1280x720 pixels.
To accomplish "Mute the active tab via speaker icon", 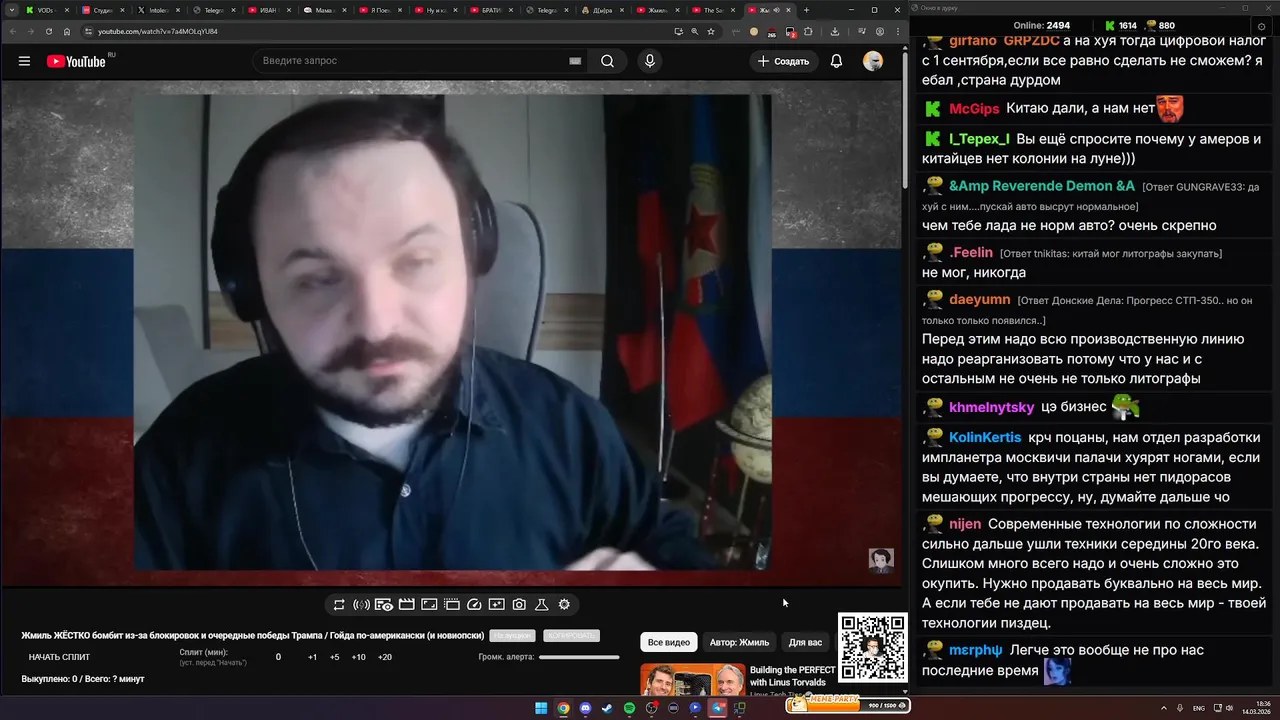I will point(777,10).
